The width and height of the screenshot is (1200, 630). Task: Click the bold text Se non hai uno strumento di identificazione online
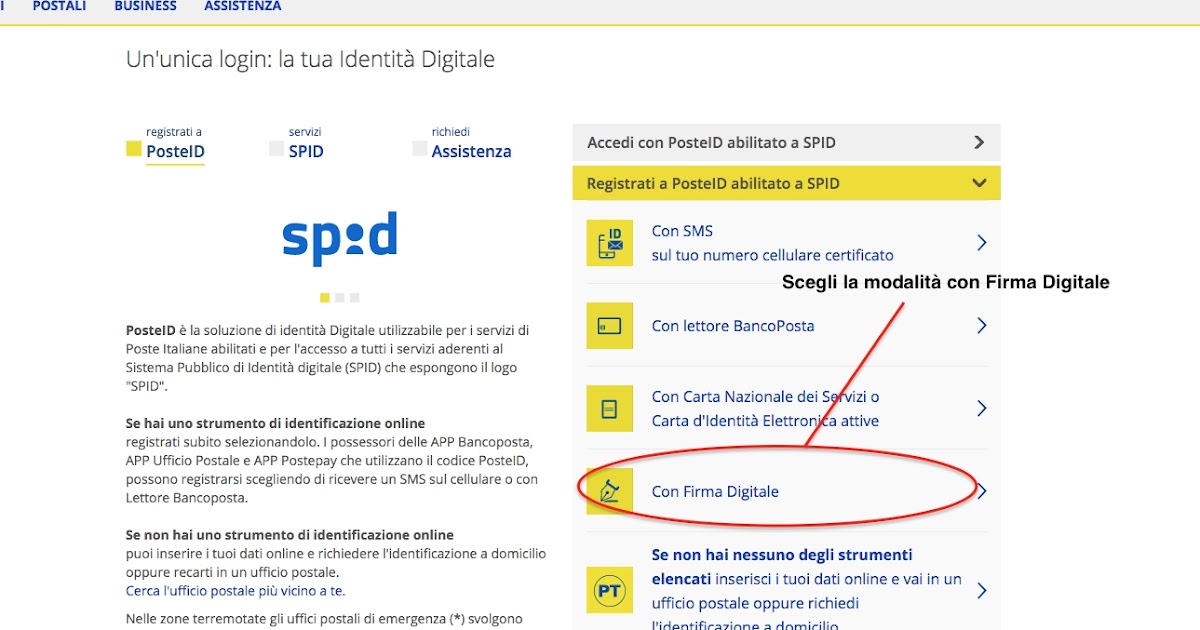(289, 535)
